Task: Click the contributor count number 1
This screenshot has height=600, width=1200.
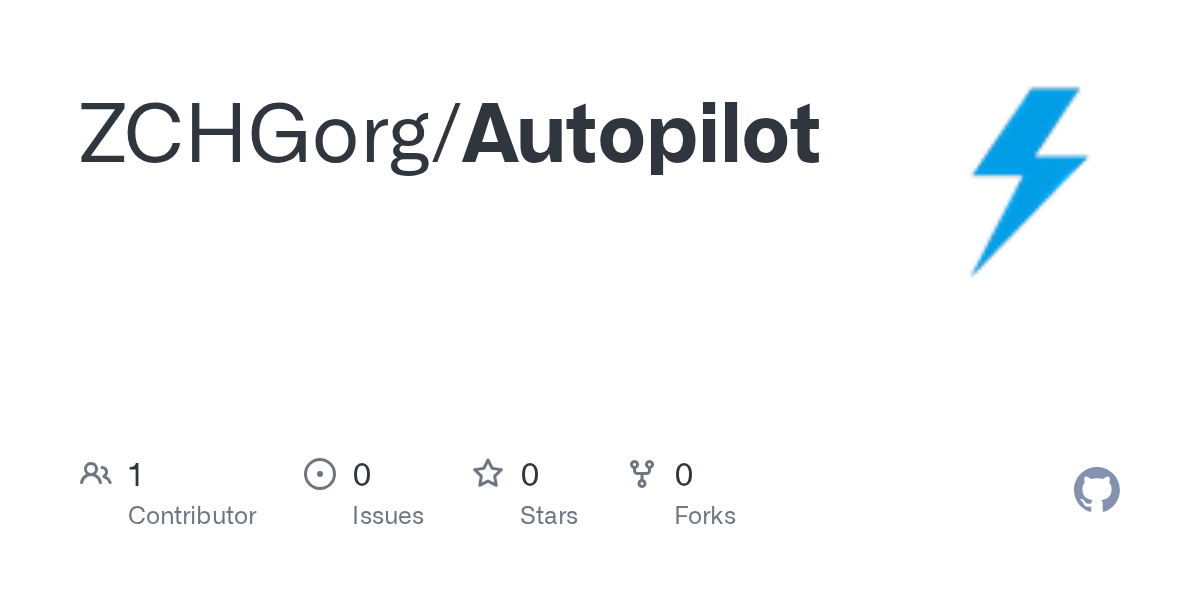Action: coord(136,475)
